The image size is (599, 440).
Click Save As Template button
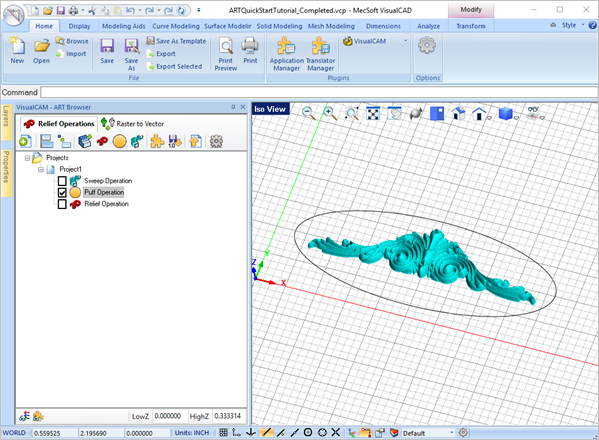(x=176, y=41)
